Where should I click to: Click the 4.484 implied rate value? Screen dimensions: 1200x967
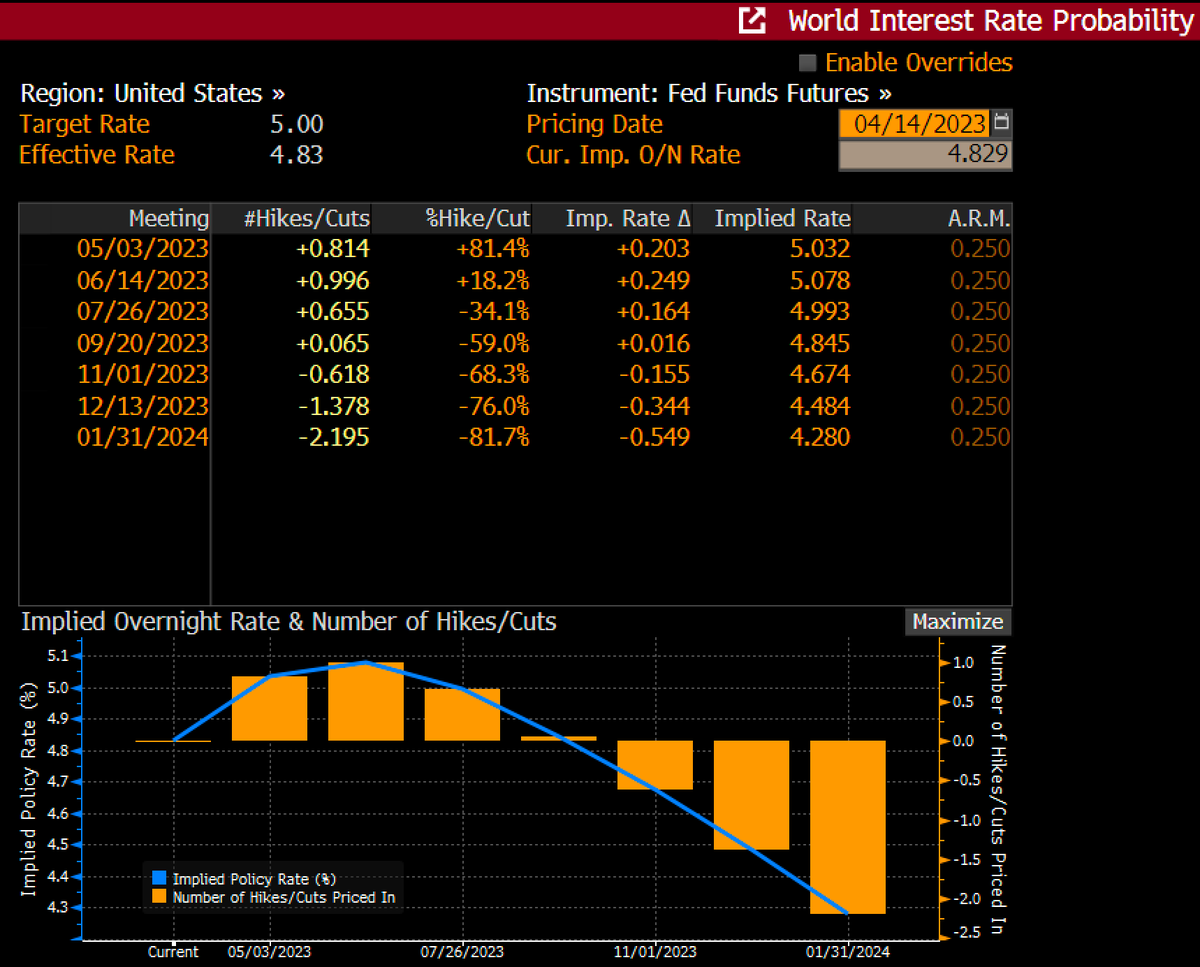coord(818,406)
